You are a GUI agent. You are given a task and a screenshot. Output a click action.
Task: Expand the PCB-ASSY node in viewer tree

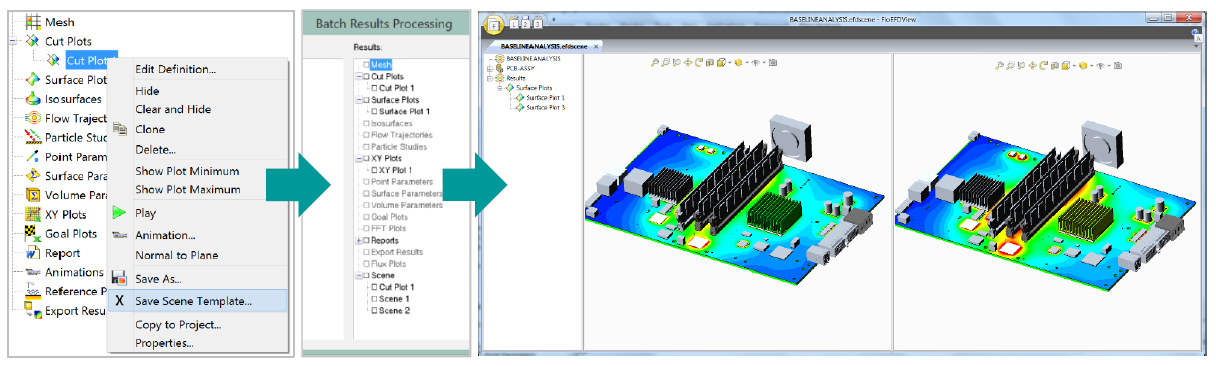click(490, 69)
